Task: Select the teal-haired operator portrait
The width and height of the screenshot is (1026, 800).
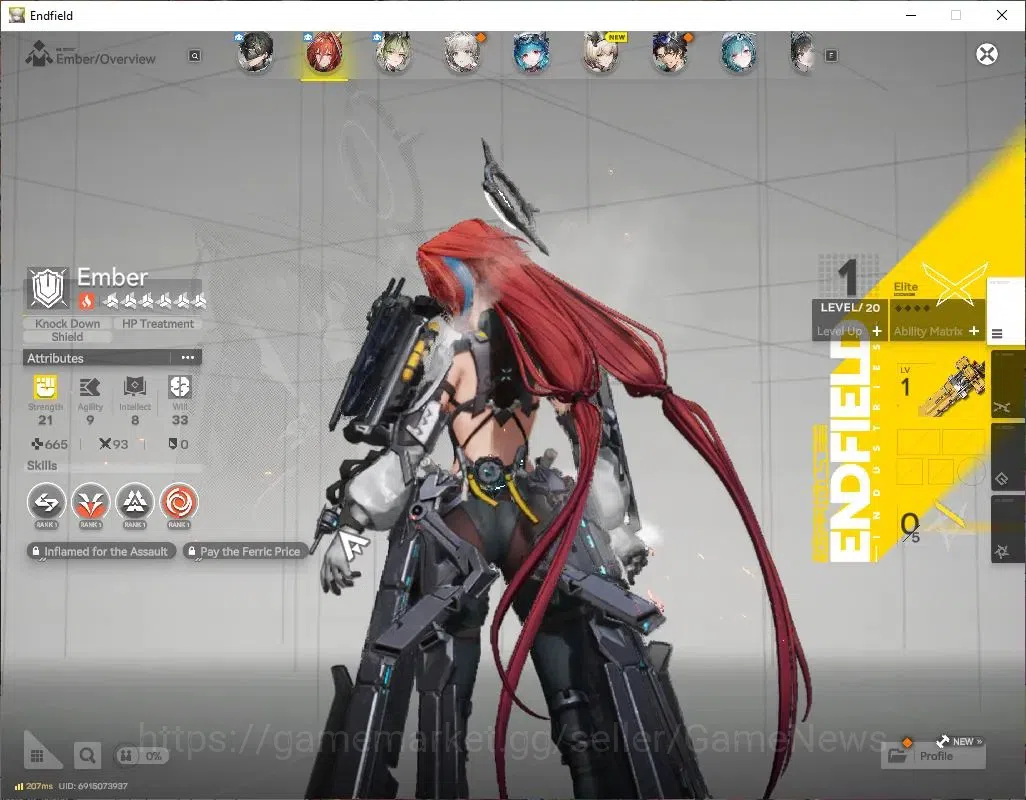Action: [x=739, y=52]
